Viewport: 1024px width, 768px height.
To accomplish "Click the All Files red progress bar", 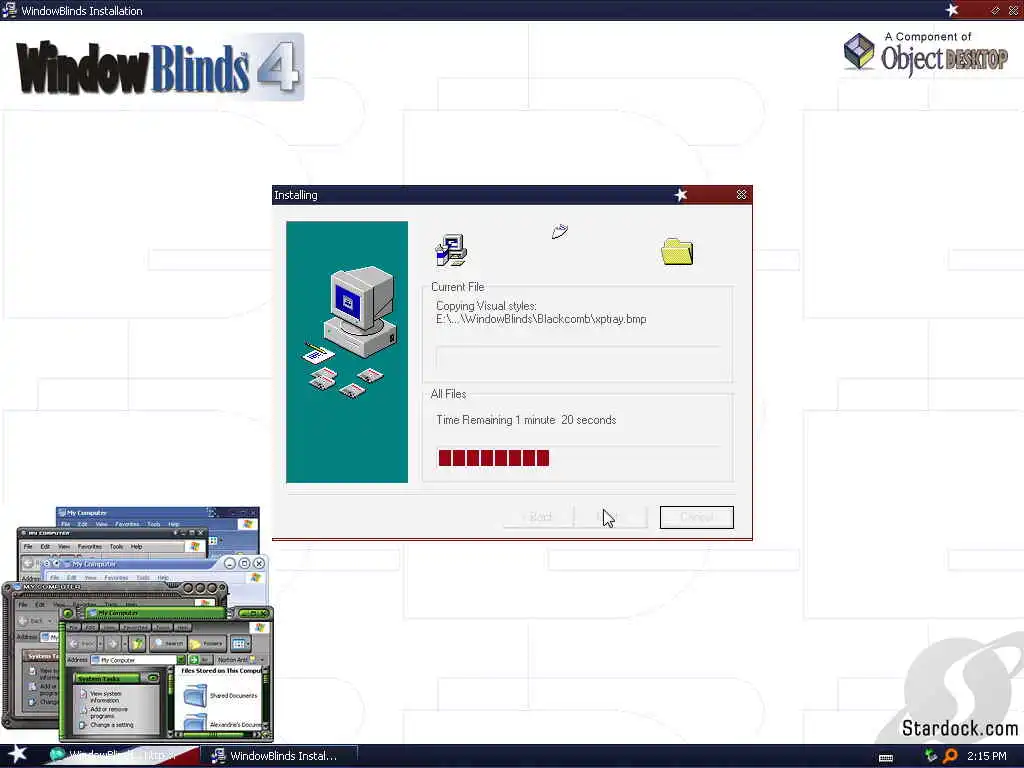I will pyautogui.click(x=494, y=458).
